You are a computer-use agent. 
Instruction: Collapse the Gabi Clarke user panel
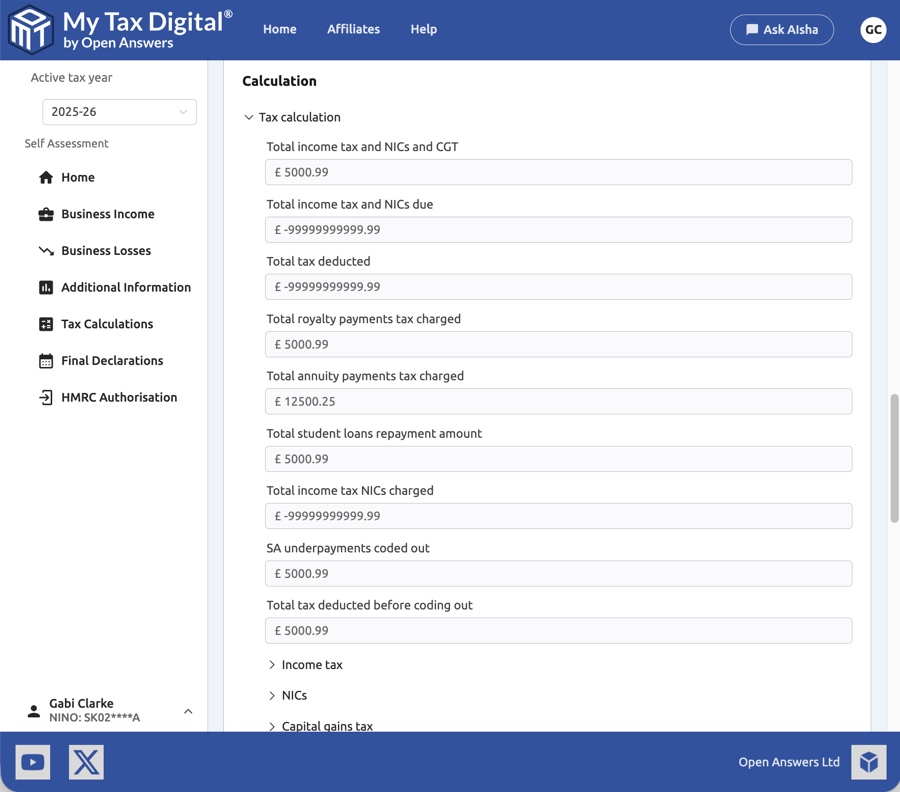[x=188, y=710]
